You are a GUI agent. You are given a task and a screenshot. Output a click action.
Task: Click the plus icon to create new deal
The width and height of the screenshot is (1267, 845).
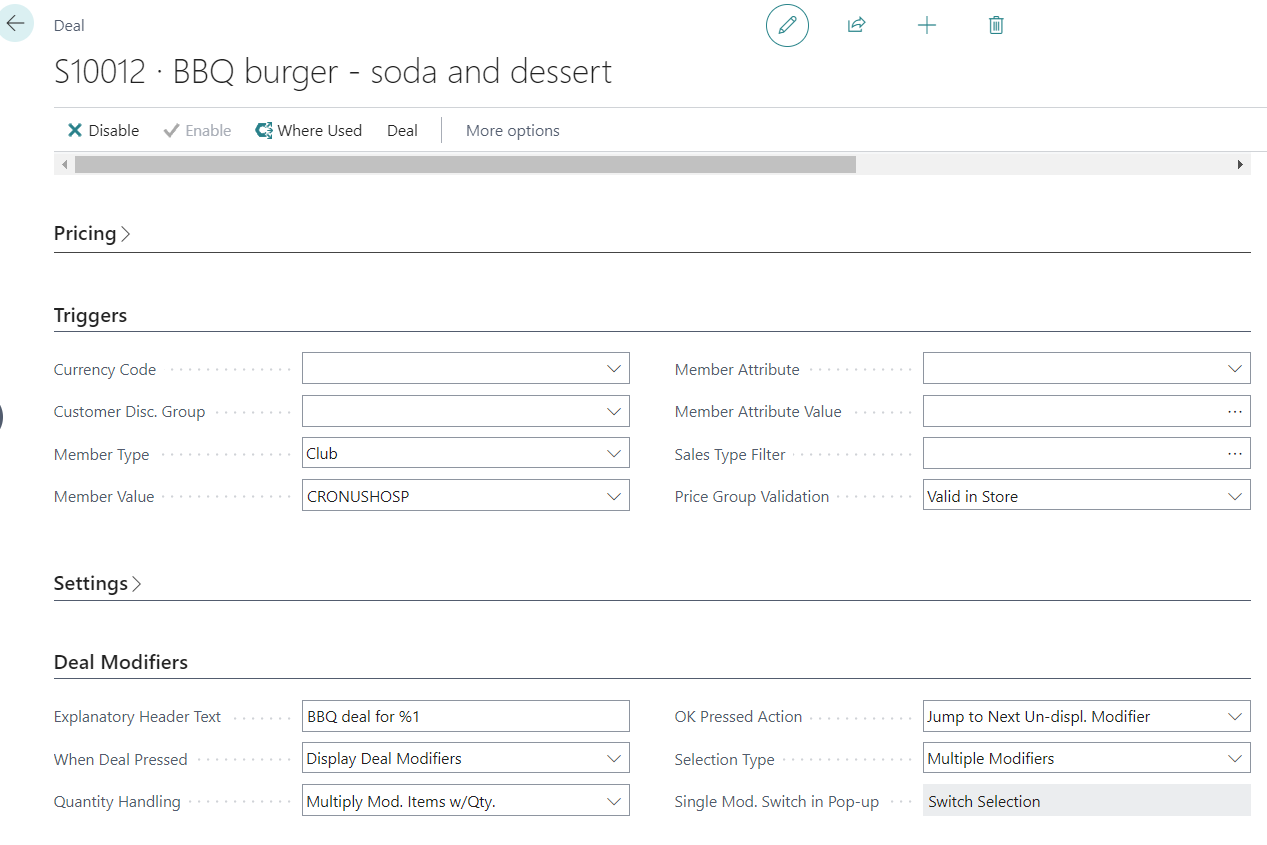(927, 25)
